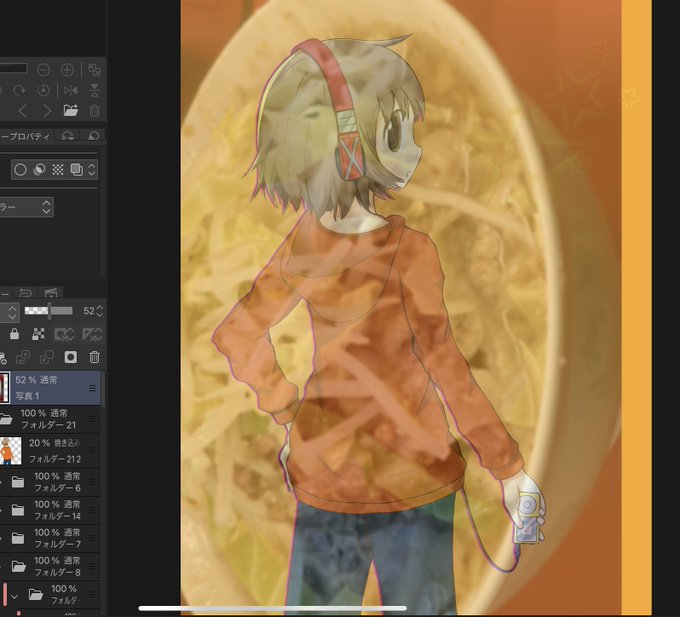Click the zoom in icon in the navigator
The height and width of the screenshot is (617, 680).
[x=67, y=69]
